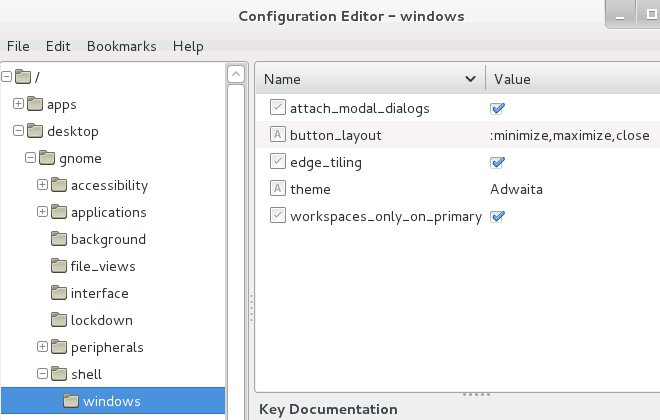Expand the accessibility folder node
The height and width of the screenshot is (420, 660).
point(42,185)
